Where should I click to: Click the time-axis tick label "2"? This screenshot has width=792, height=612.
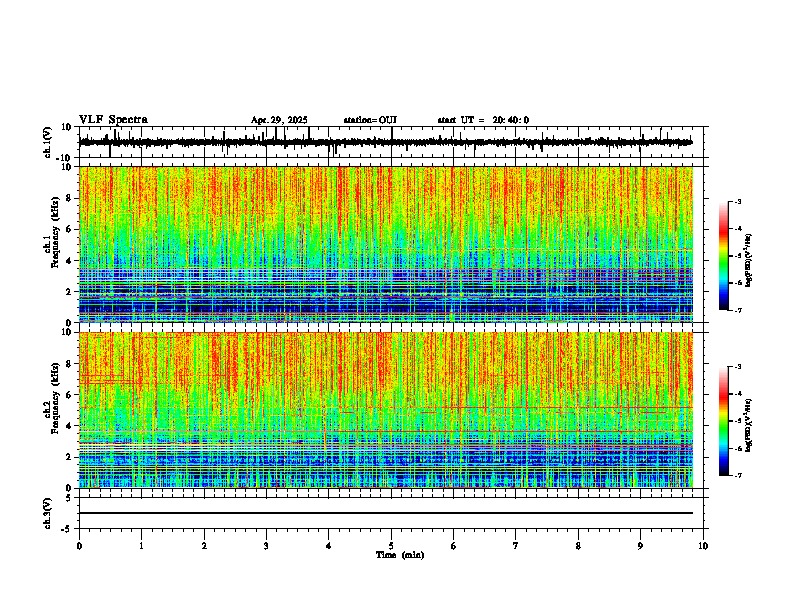(x=204, y=546)
